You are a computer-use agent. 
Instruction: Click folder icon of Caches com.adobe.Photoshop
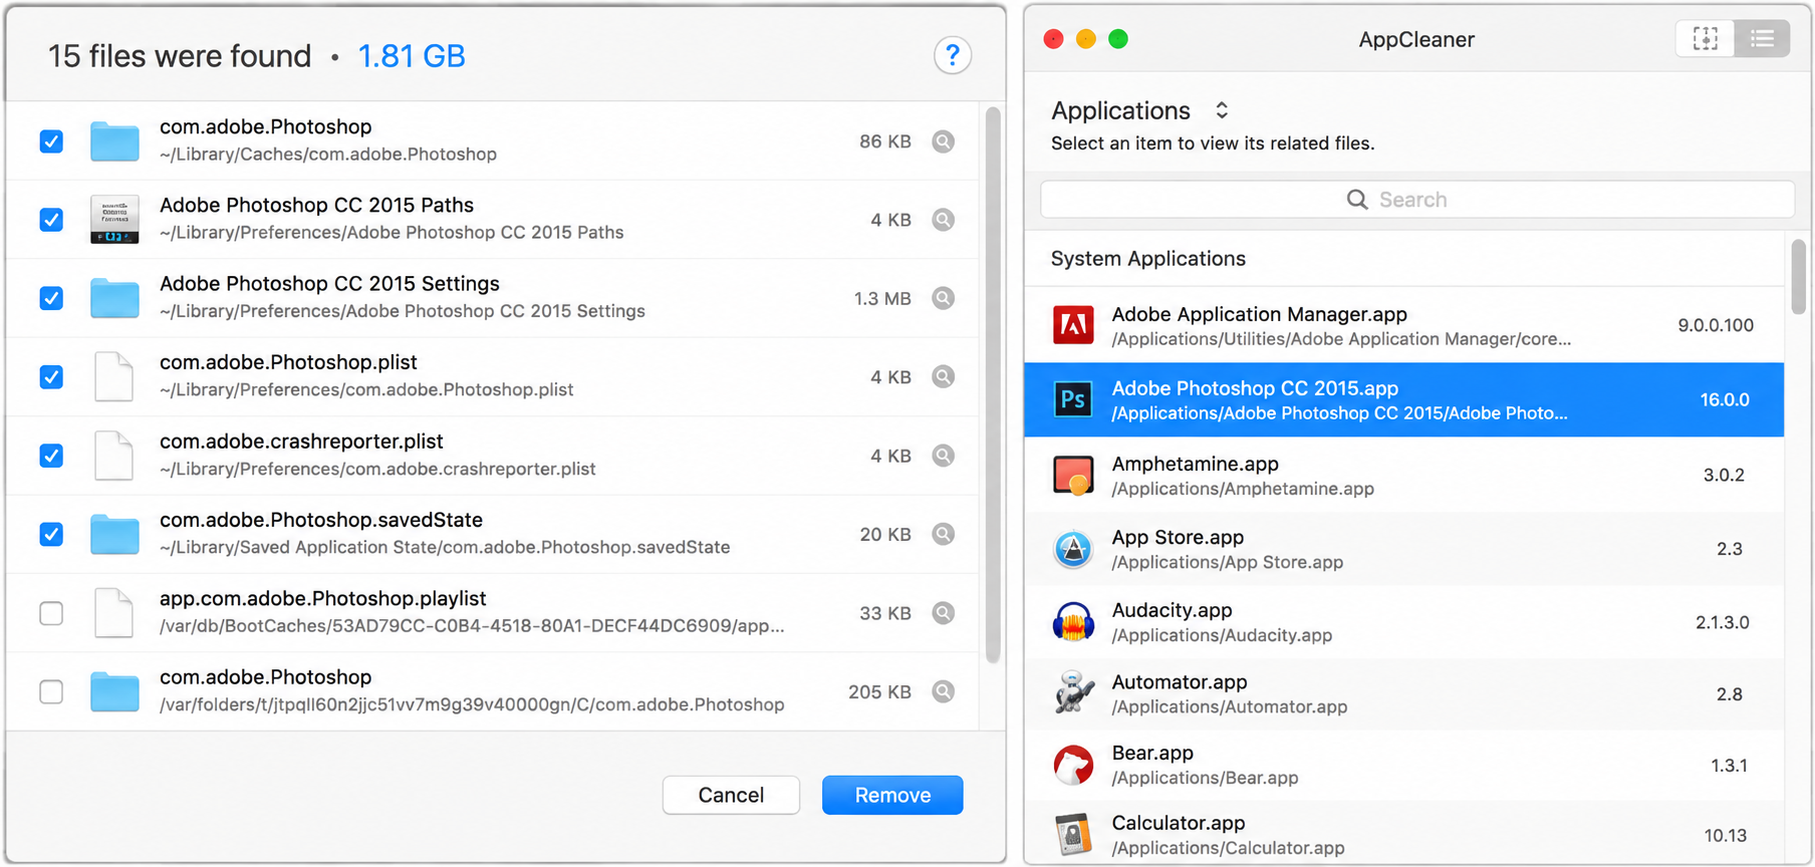114,141
